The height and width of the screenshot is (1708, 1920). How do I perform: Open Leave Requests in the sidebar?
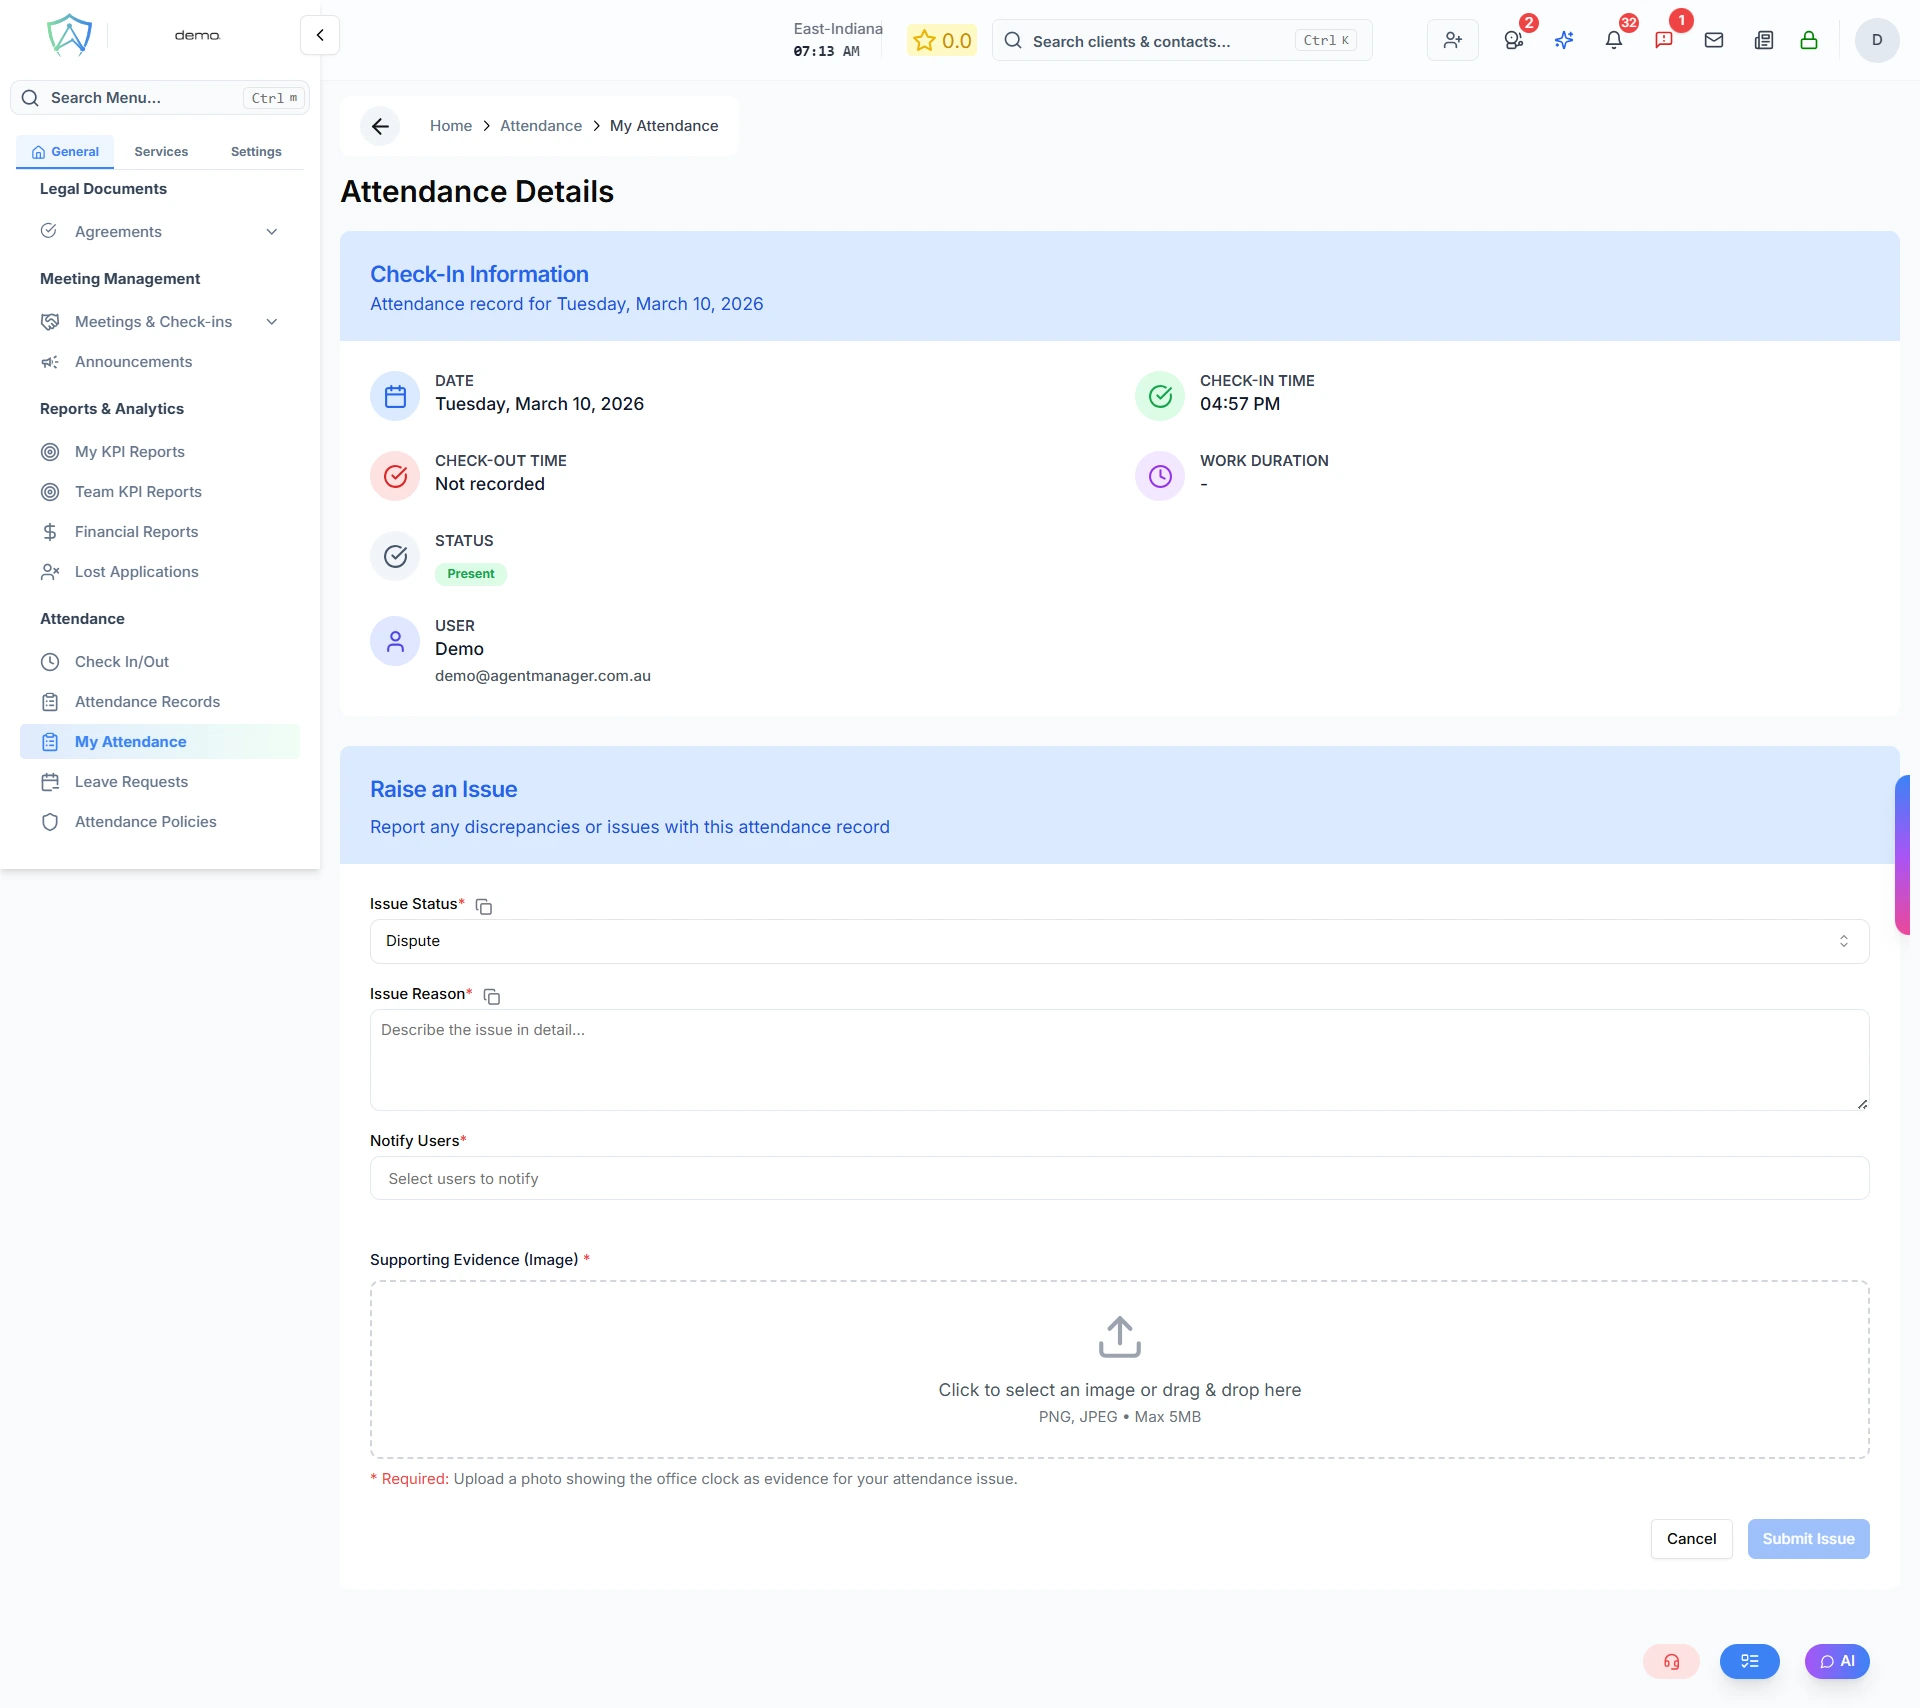131,782
